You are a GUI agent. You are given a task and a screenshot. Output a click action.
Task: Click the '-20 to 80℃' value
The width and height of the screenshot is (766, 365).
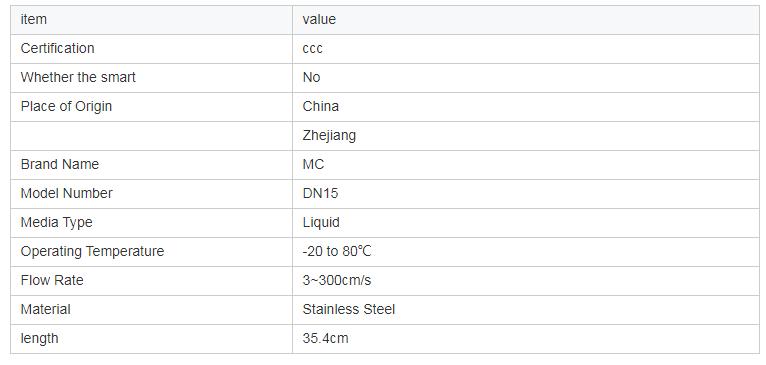tap(337, 252)
